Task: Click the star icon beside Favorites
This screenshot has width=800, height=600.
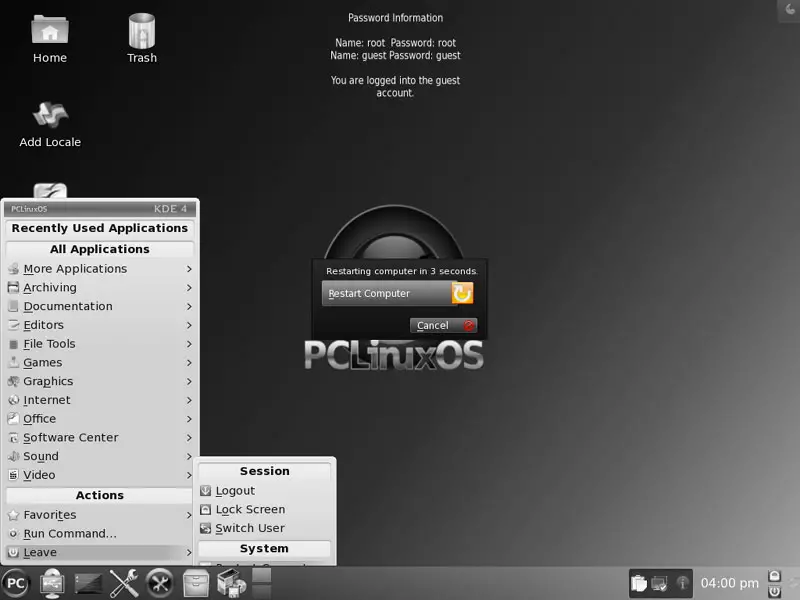Action: [14, 515]
